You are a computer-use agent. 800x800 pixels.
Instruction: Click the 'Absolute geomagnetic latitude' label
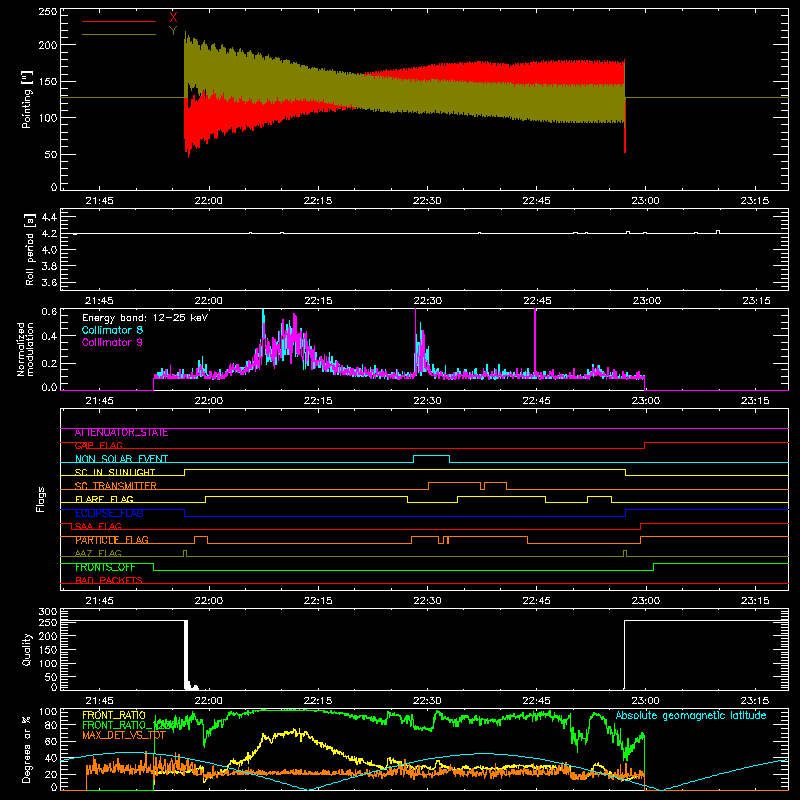691,715
